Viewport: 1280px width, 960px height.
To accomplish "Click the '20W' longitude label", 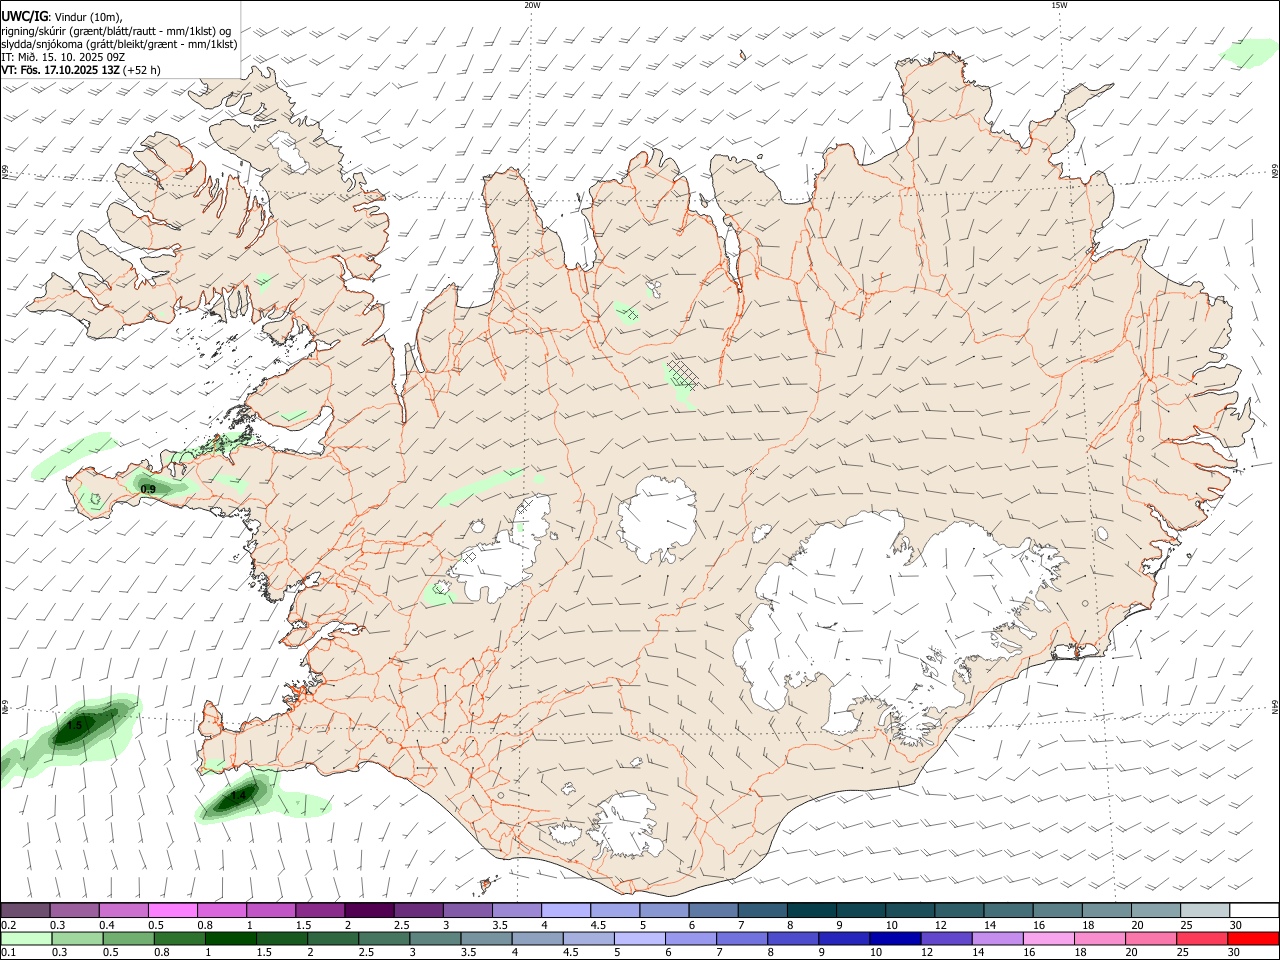I will point(532,5).
